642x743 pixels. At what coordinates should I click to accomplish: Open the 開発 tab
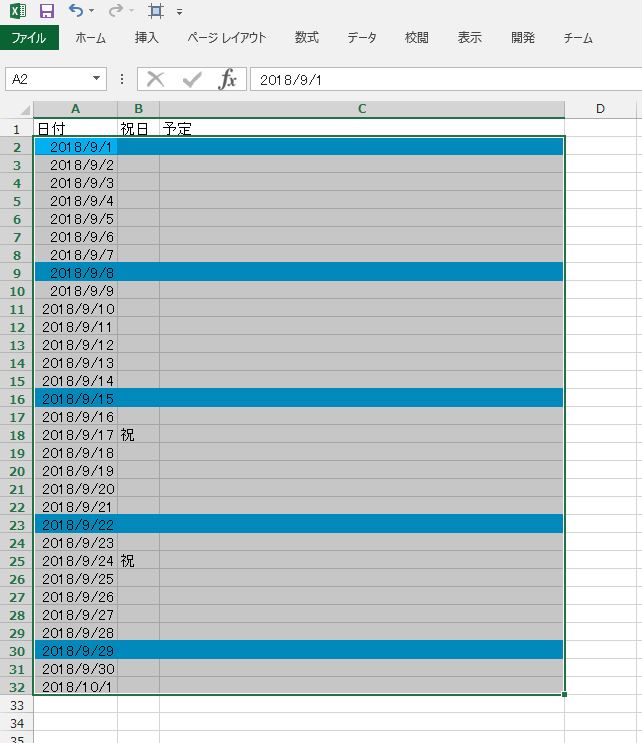523,37
